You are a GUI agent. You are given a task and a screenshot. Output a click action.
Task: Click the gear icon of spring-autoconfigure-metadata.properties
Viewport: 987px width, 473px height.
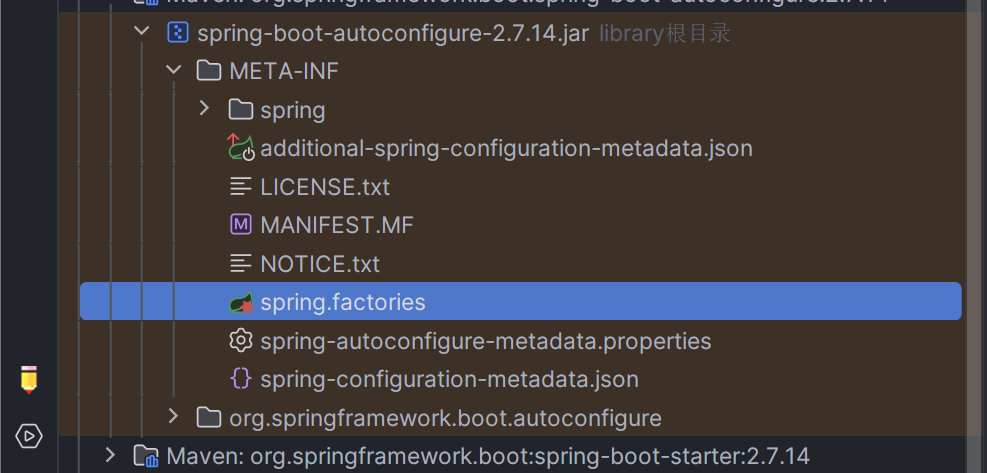(240, 341)
